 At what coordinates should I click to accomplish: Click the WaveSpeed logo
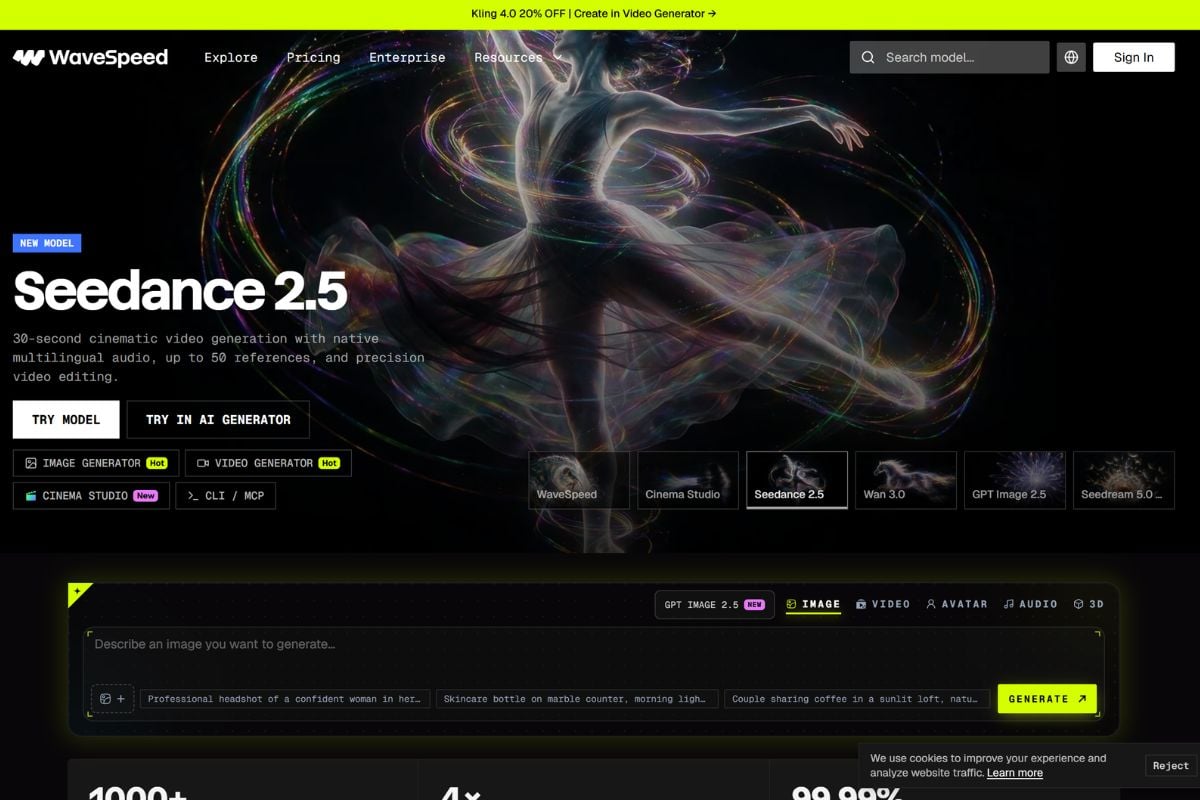(90, 57)
